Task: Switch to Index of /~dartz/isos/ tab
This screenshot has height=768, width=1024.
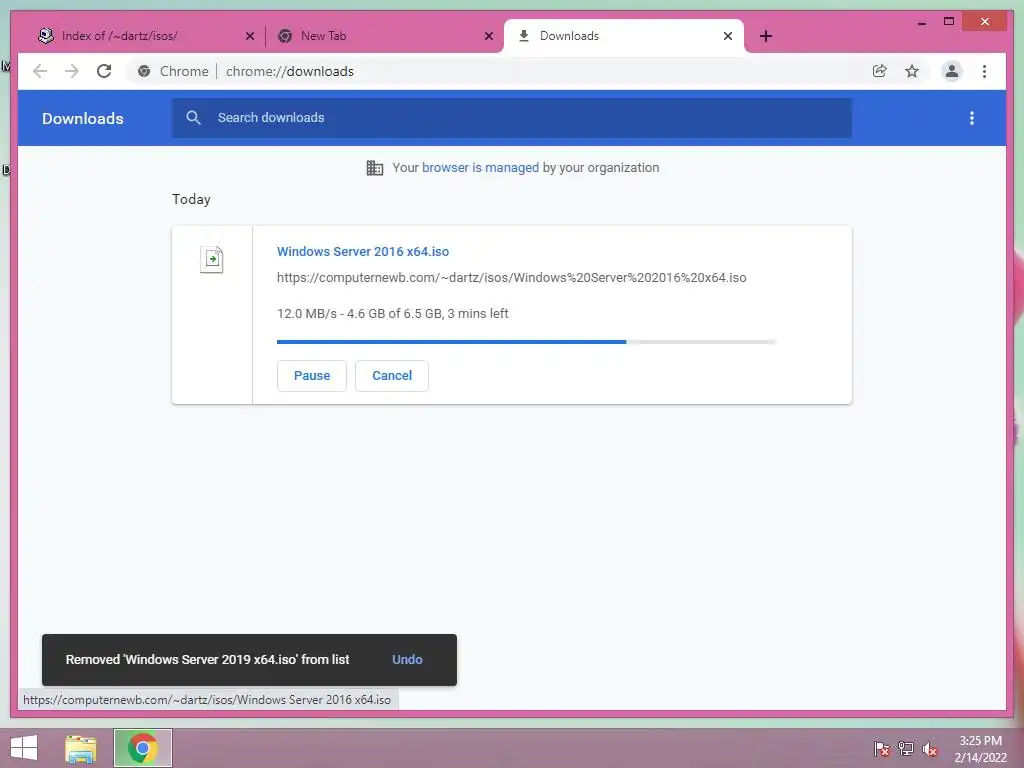Action: (x=147, y=36)
